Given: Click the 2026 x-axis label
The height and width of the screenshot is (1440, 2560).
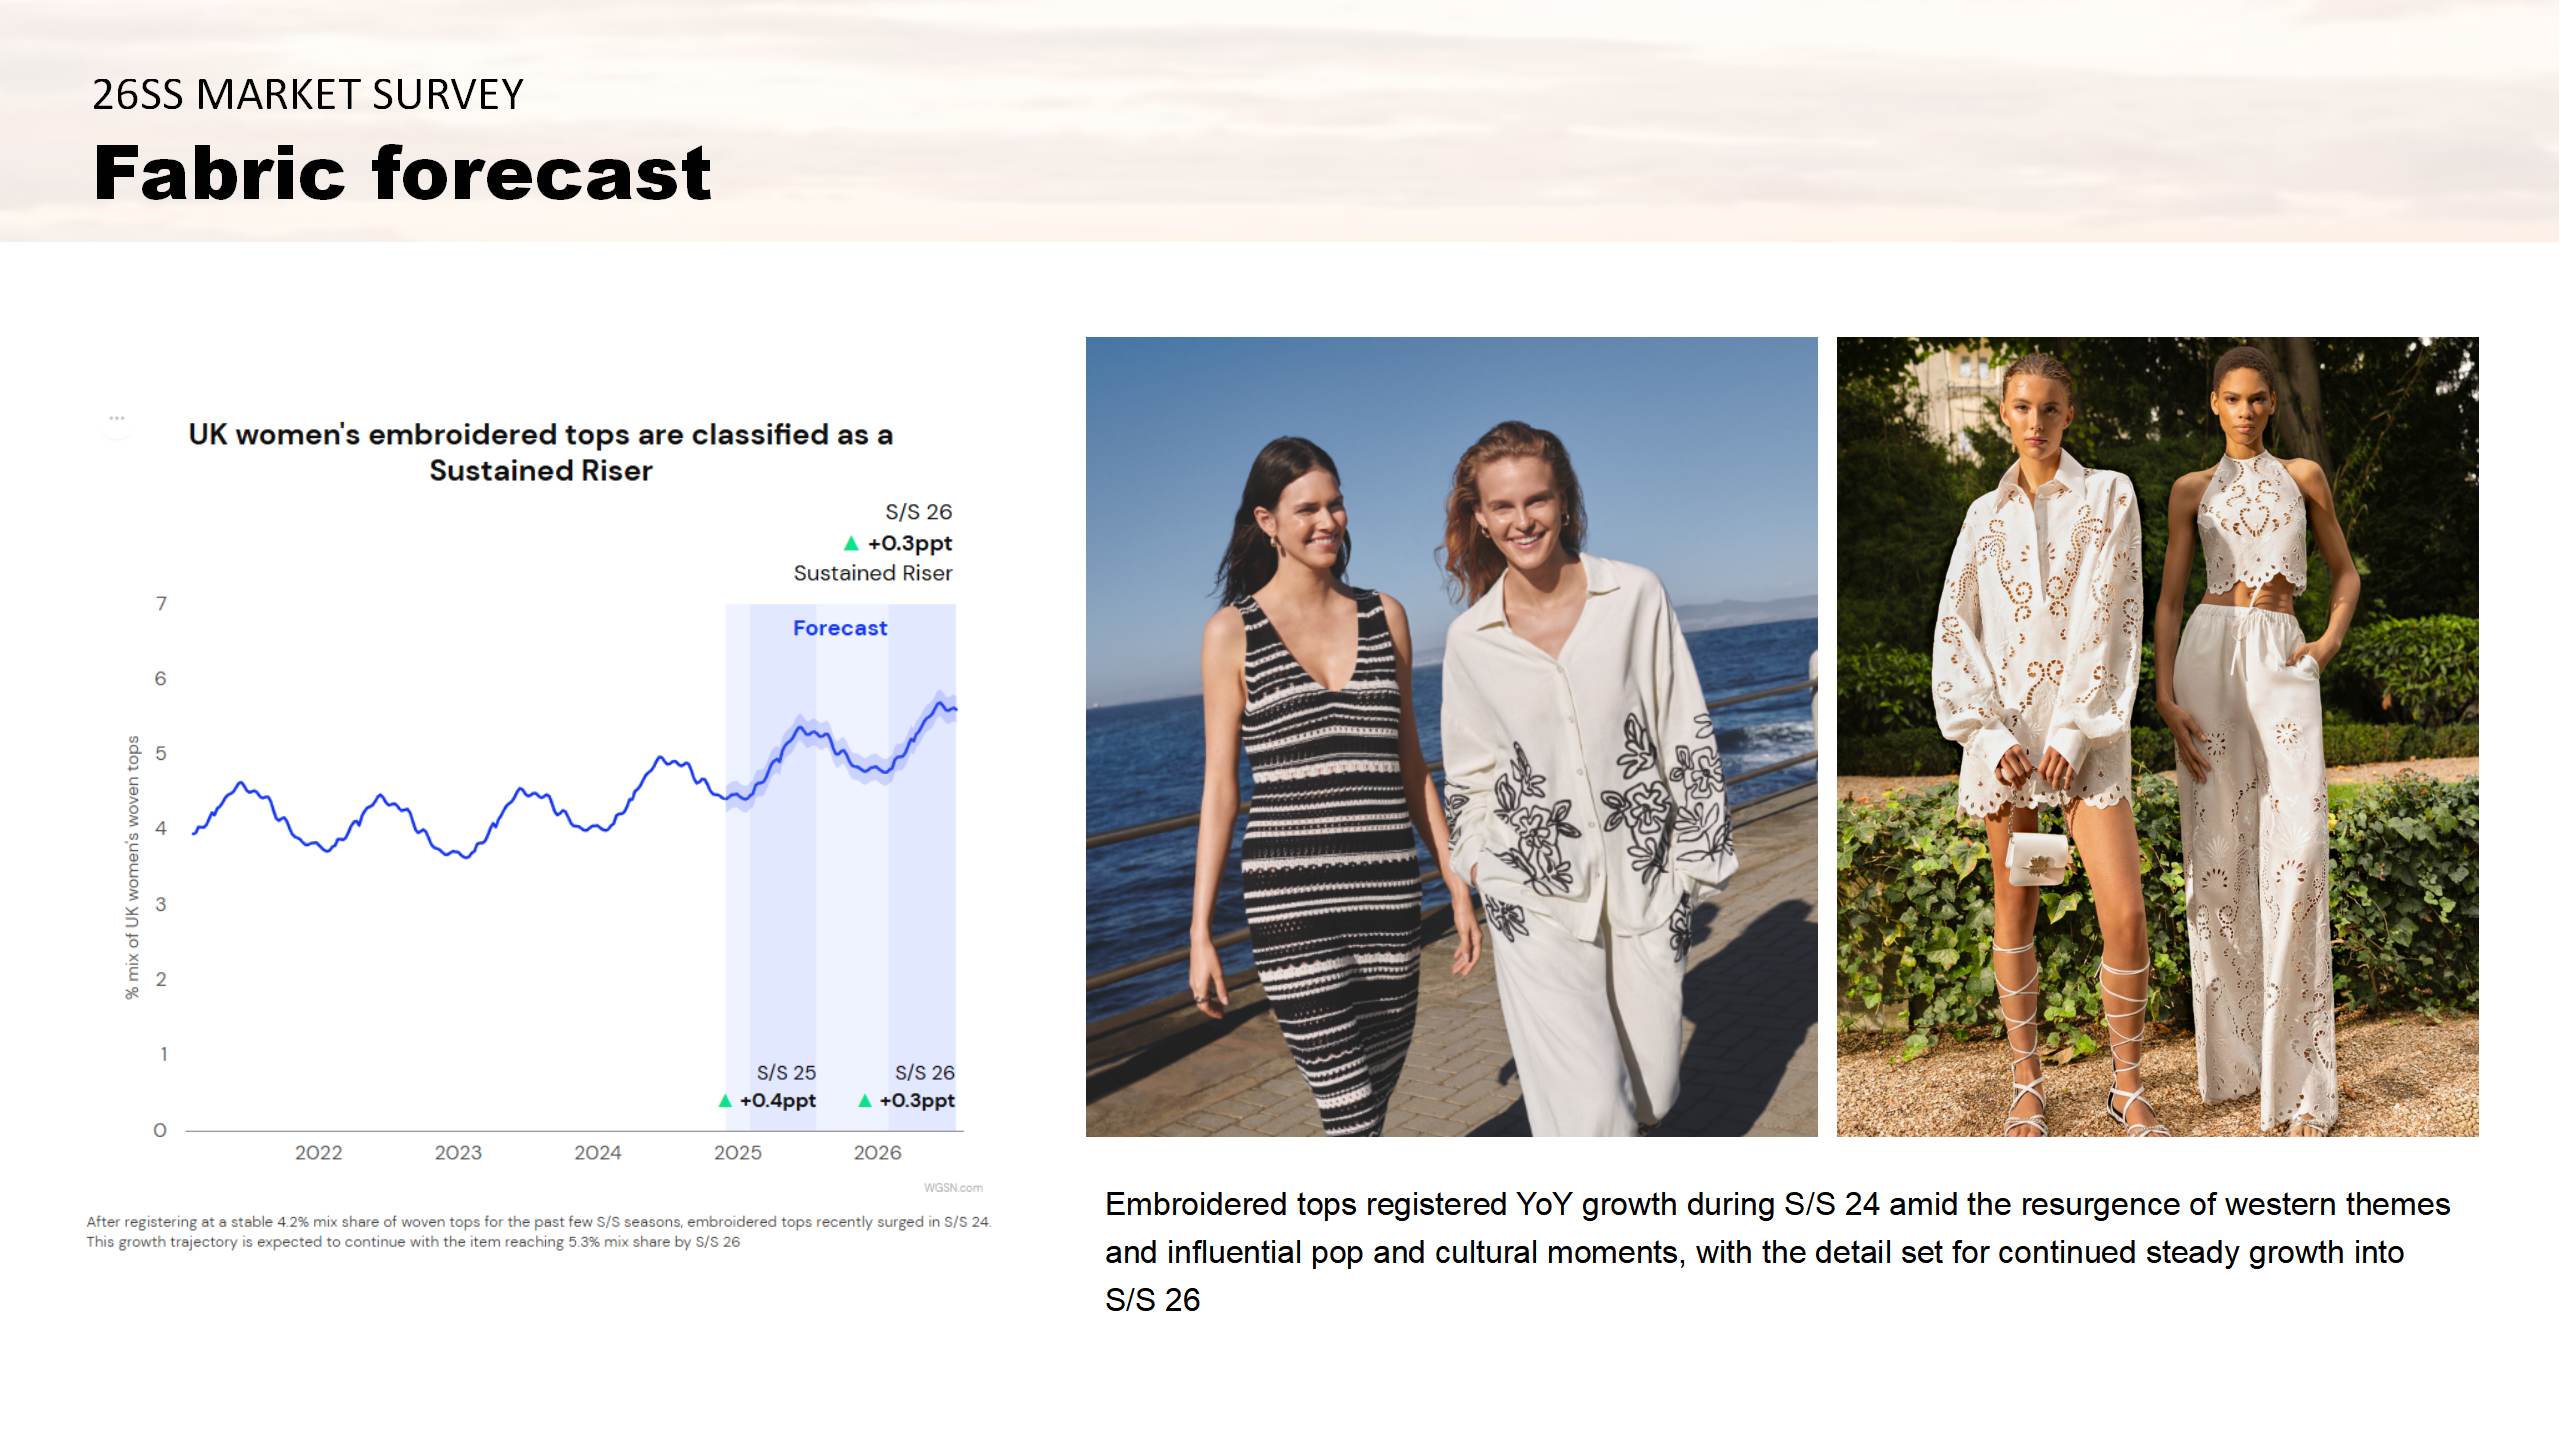Looking at the screenshot, I should [877, 1153].
